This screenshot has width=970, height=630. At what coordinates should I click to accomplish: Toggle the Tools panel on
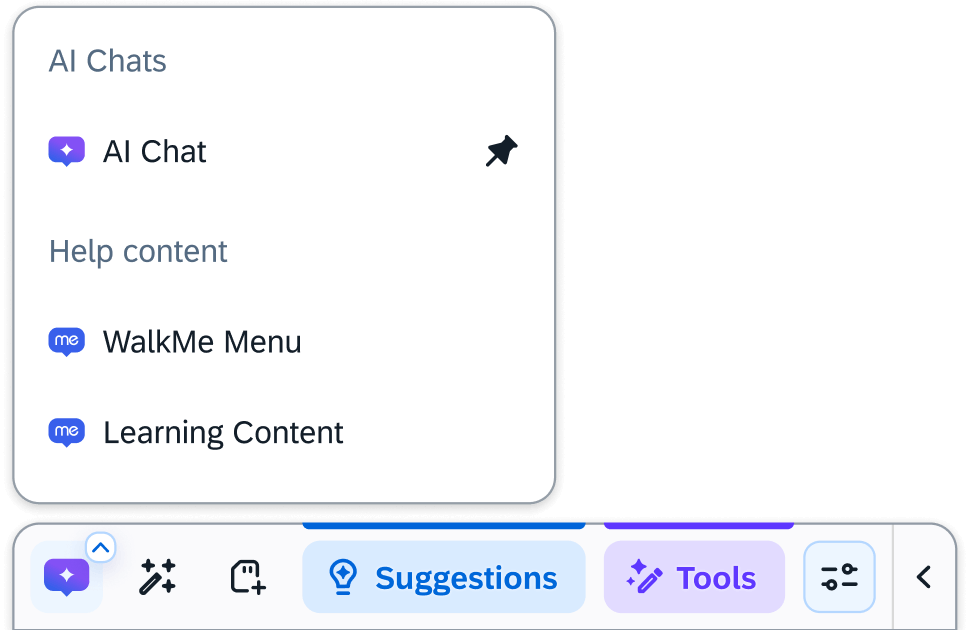coord(694,577)
